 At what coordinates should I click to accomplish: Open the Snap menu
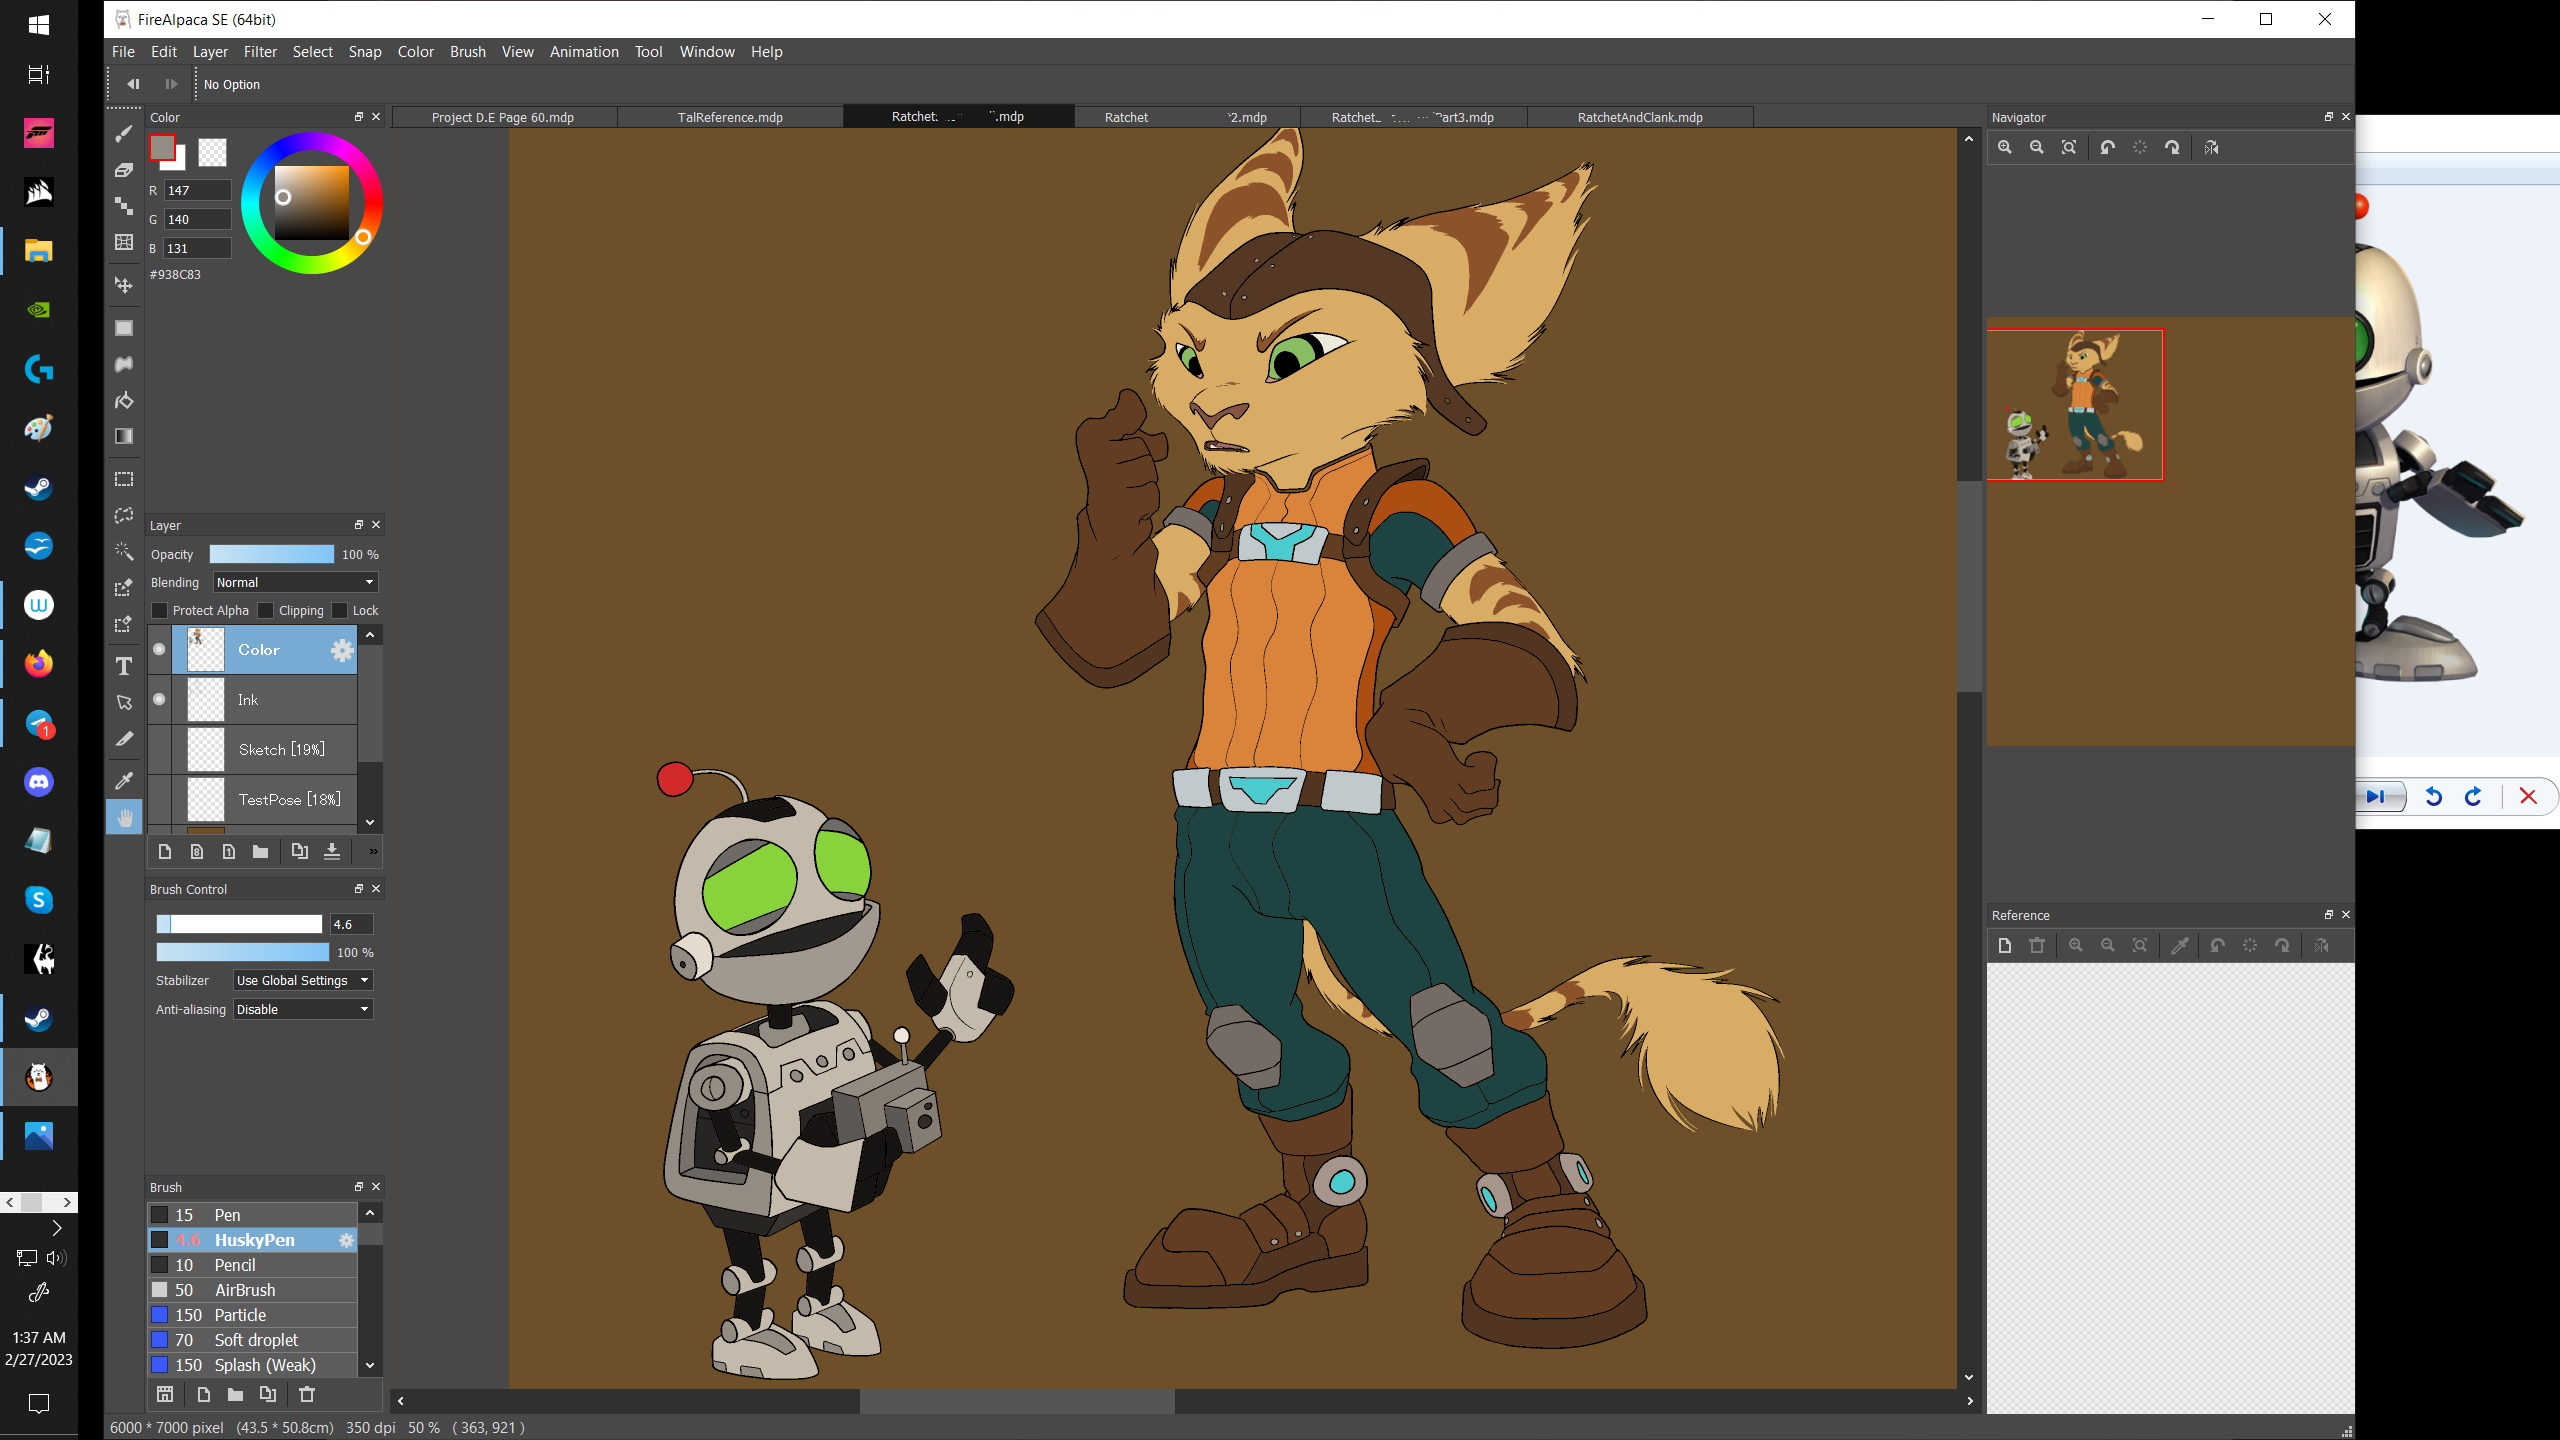[x=365, y=52]
